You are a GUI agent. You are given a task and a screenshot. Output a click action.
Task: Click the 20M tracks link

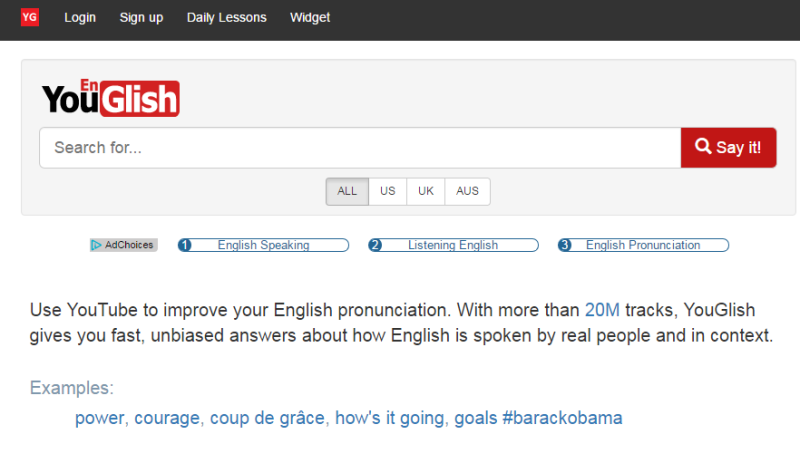[x=602, y=310]
